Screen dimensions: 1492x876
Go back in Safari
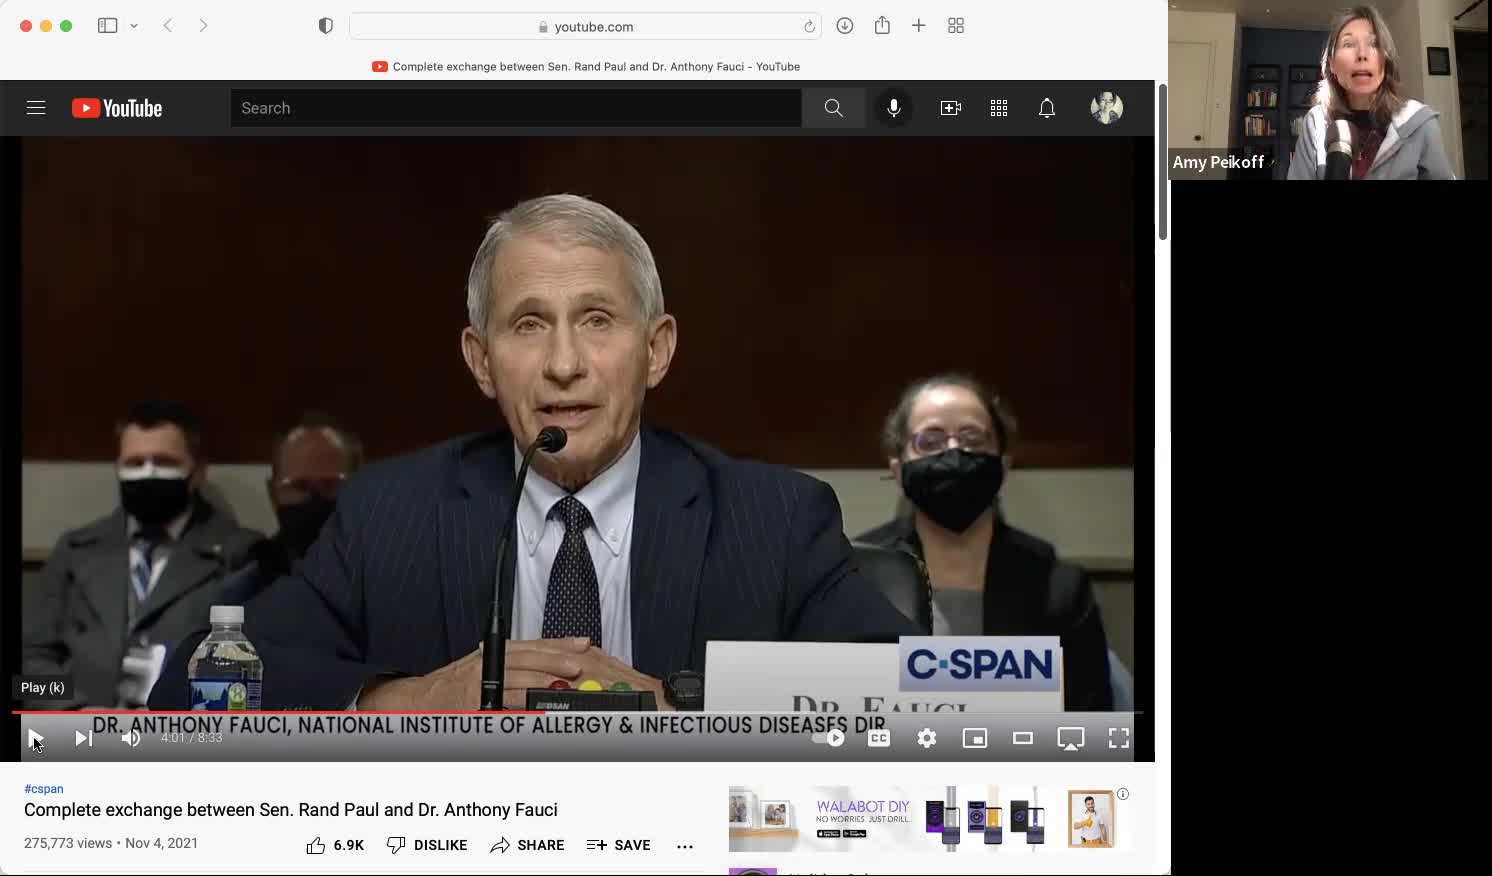click(x=168, y=26)
